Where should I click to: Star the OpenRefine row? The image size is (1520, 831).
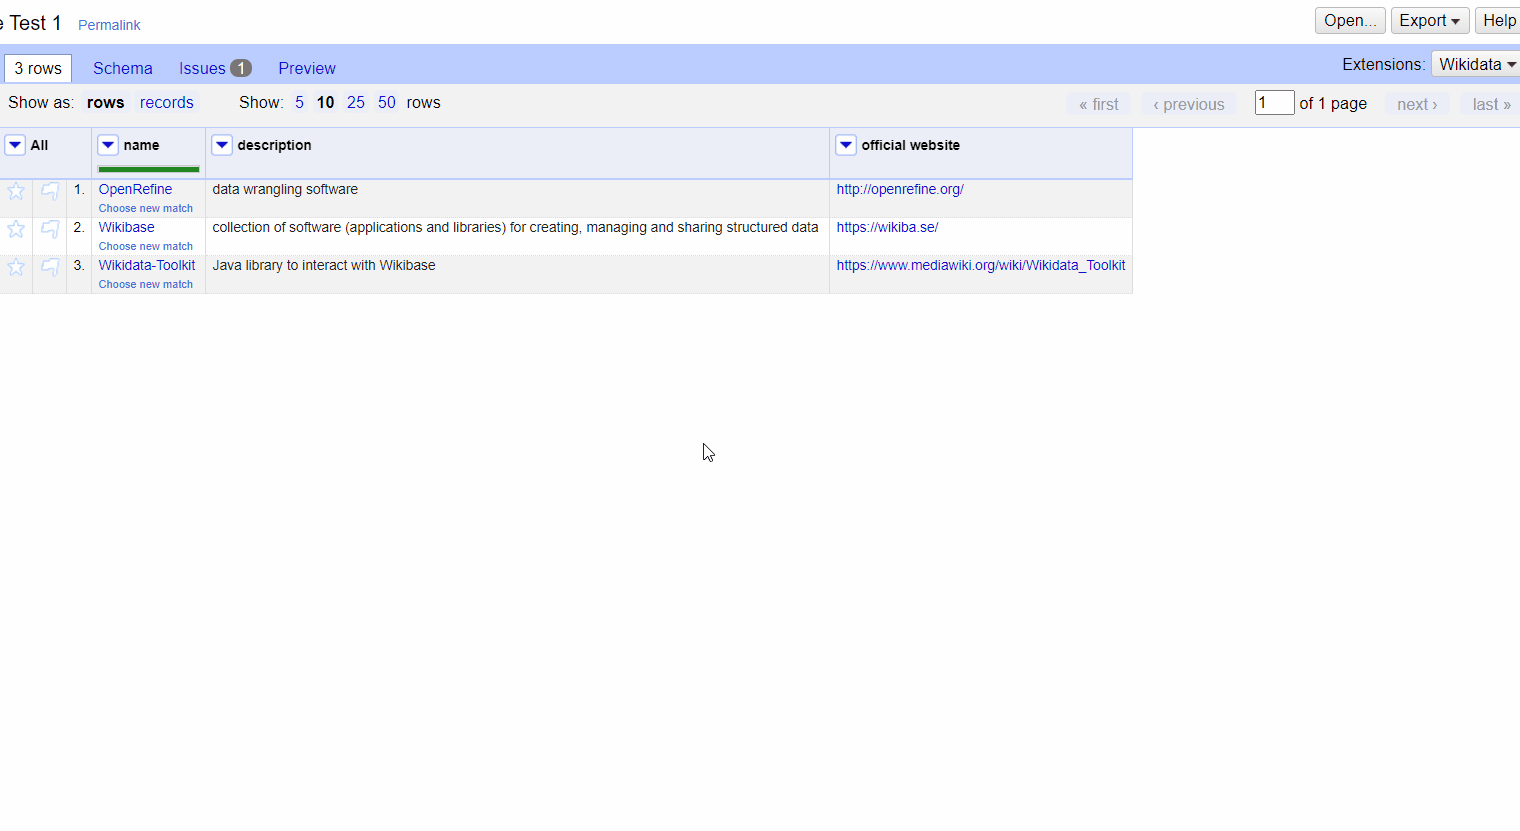click(x=16, y=191)
